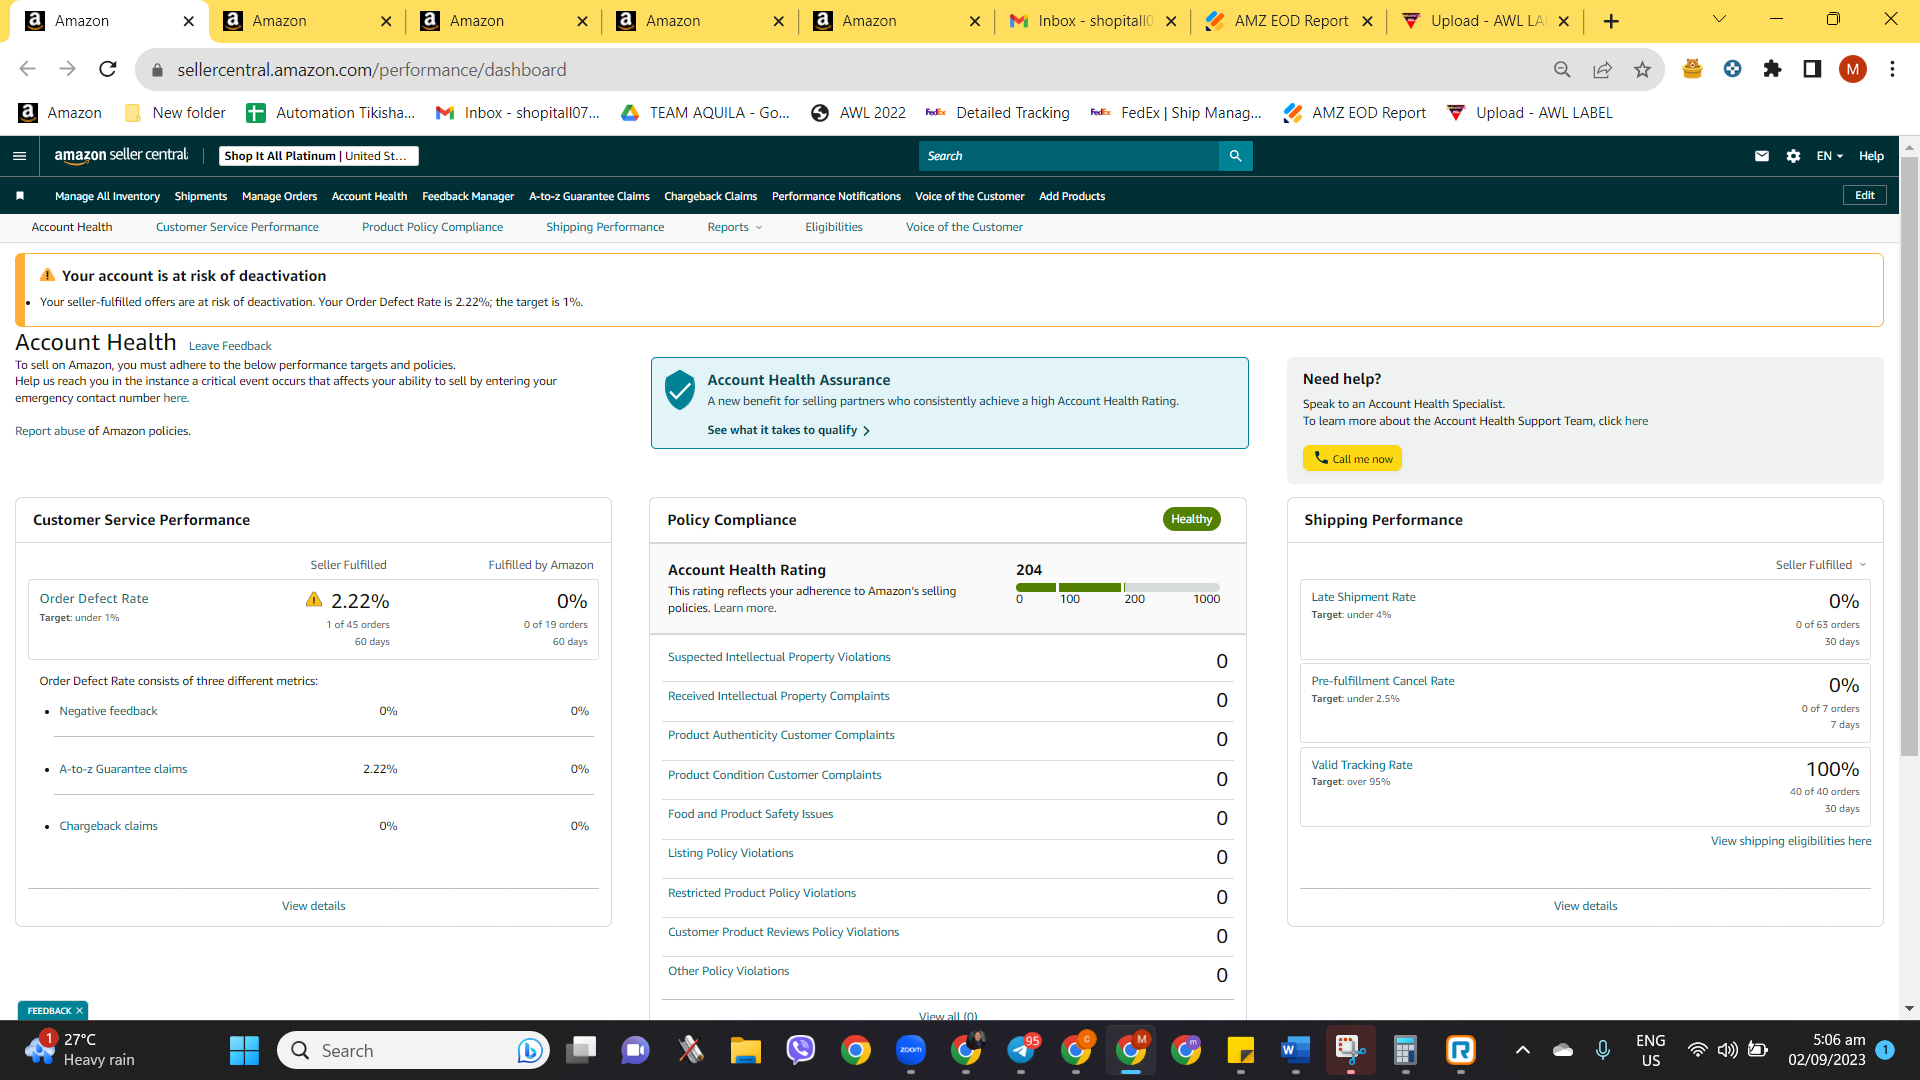
Task: Open the messages envelope icon
Action: click(x=1762, y=156)
